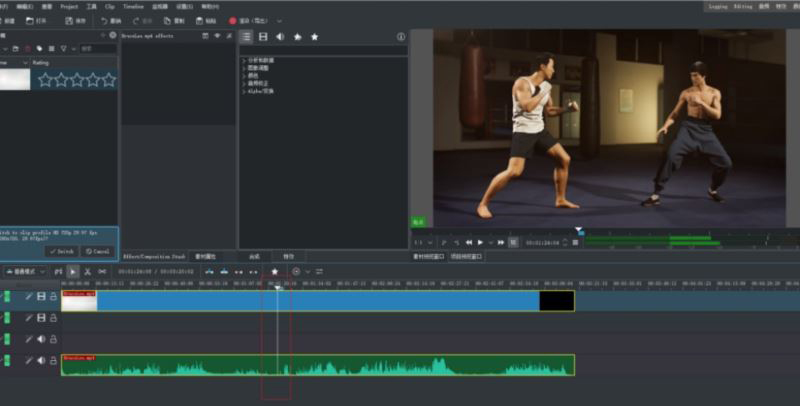Click the Open folder icon in main toolbar
The width and height of the screenshot is (800, 406).
[30, 21]
